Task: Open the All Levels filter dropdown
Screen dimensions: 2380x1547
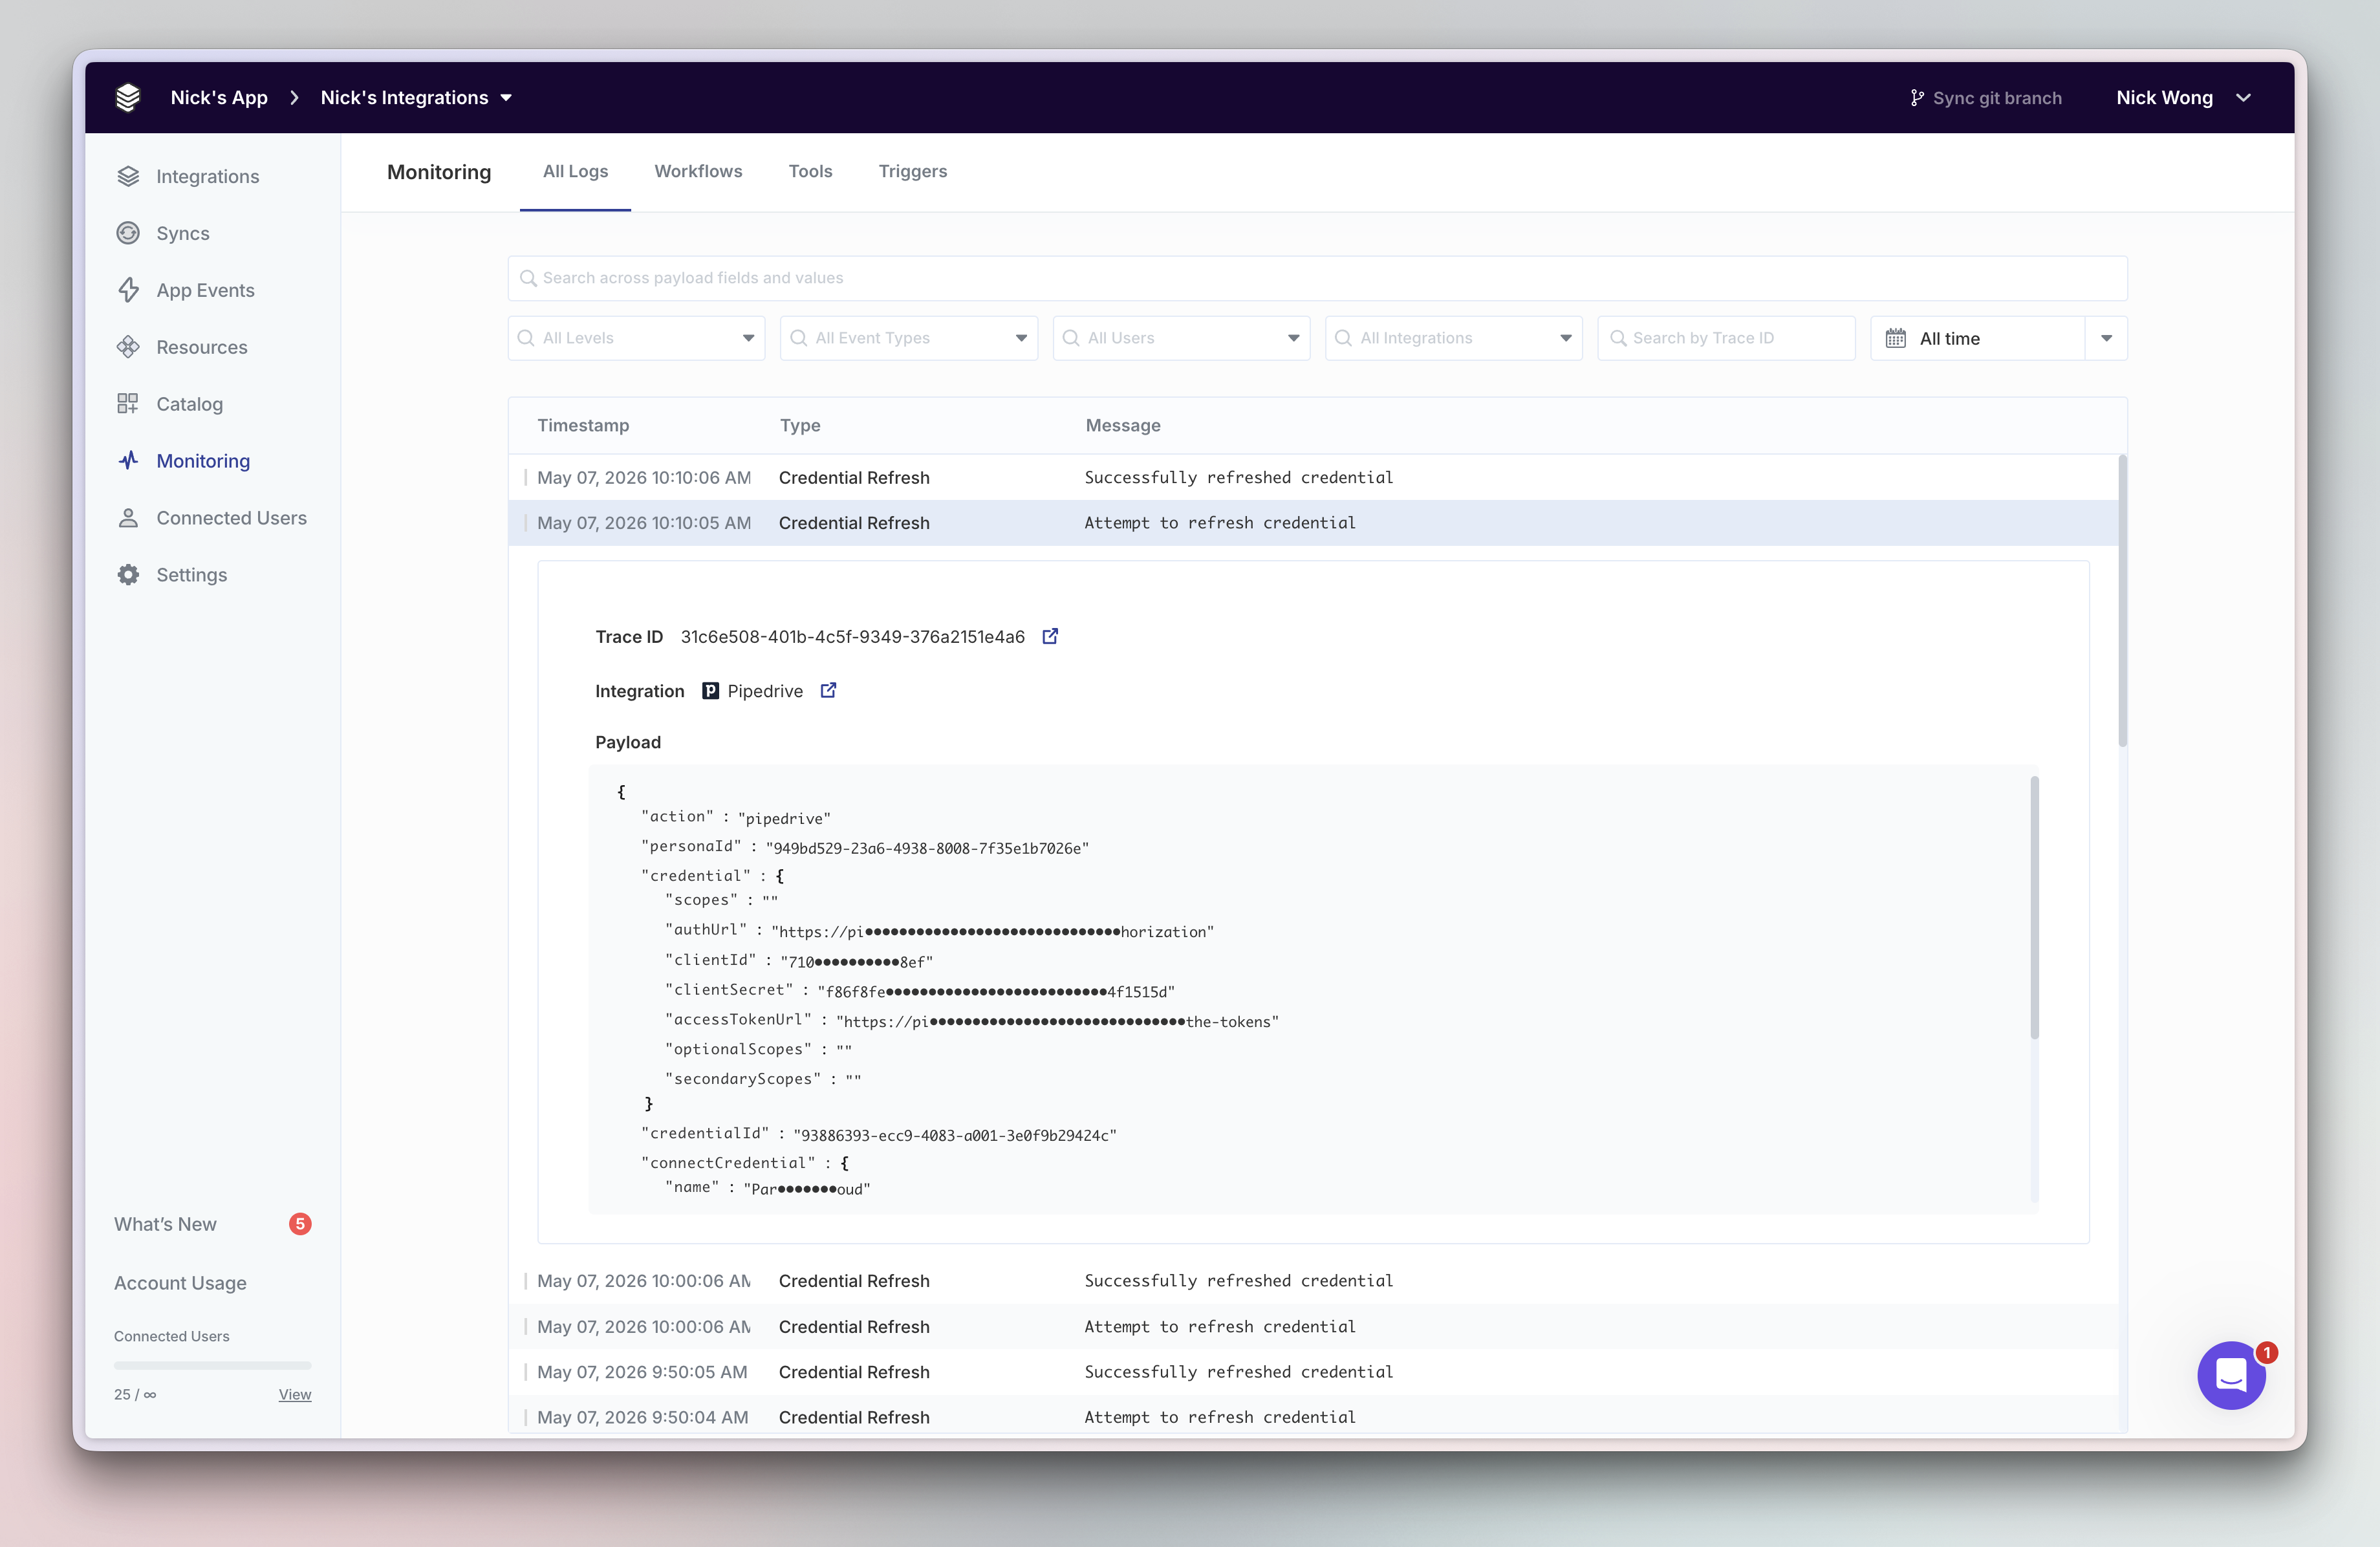Action: click(636, 338)
